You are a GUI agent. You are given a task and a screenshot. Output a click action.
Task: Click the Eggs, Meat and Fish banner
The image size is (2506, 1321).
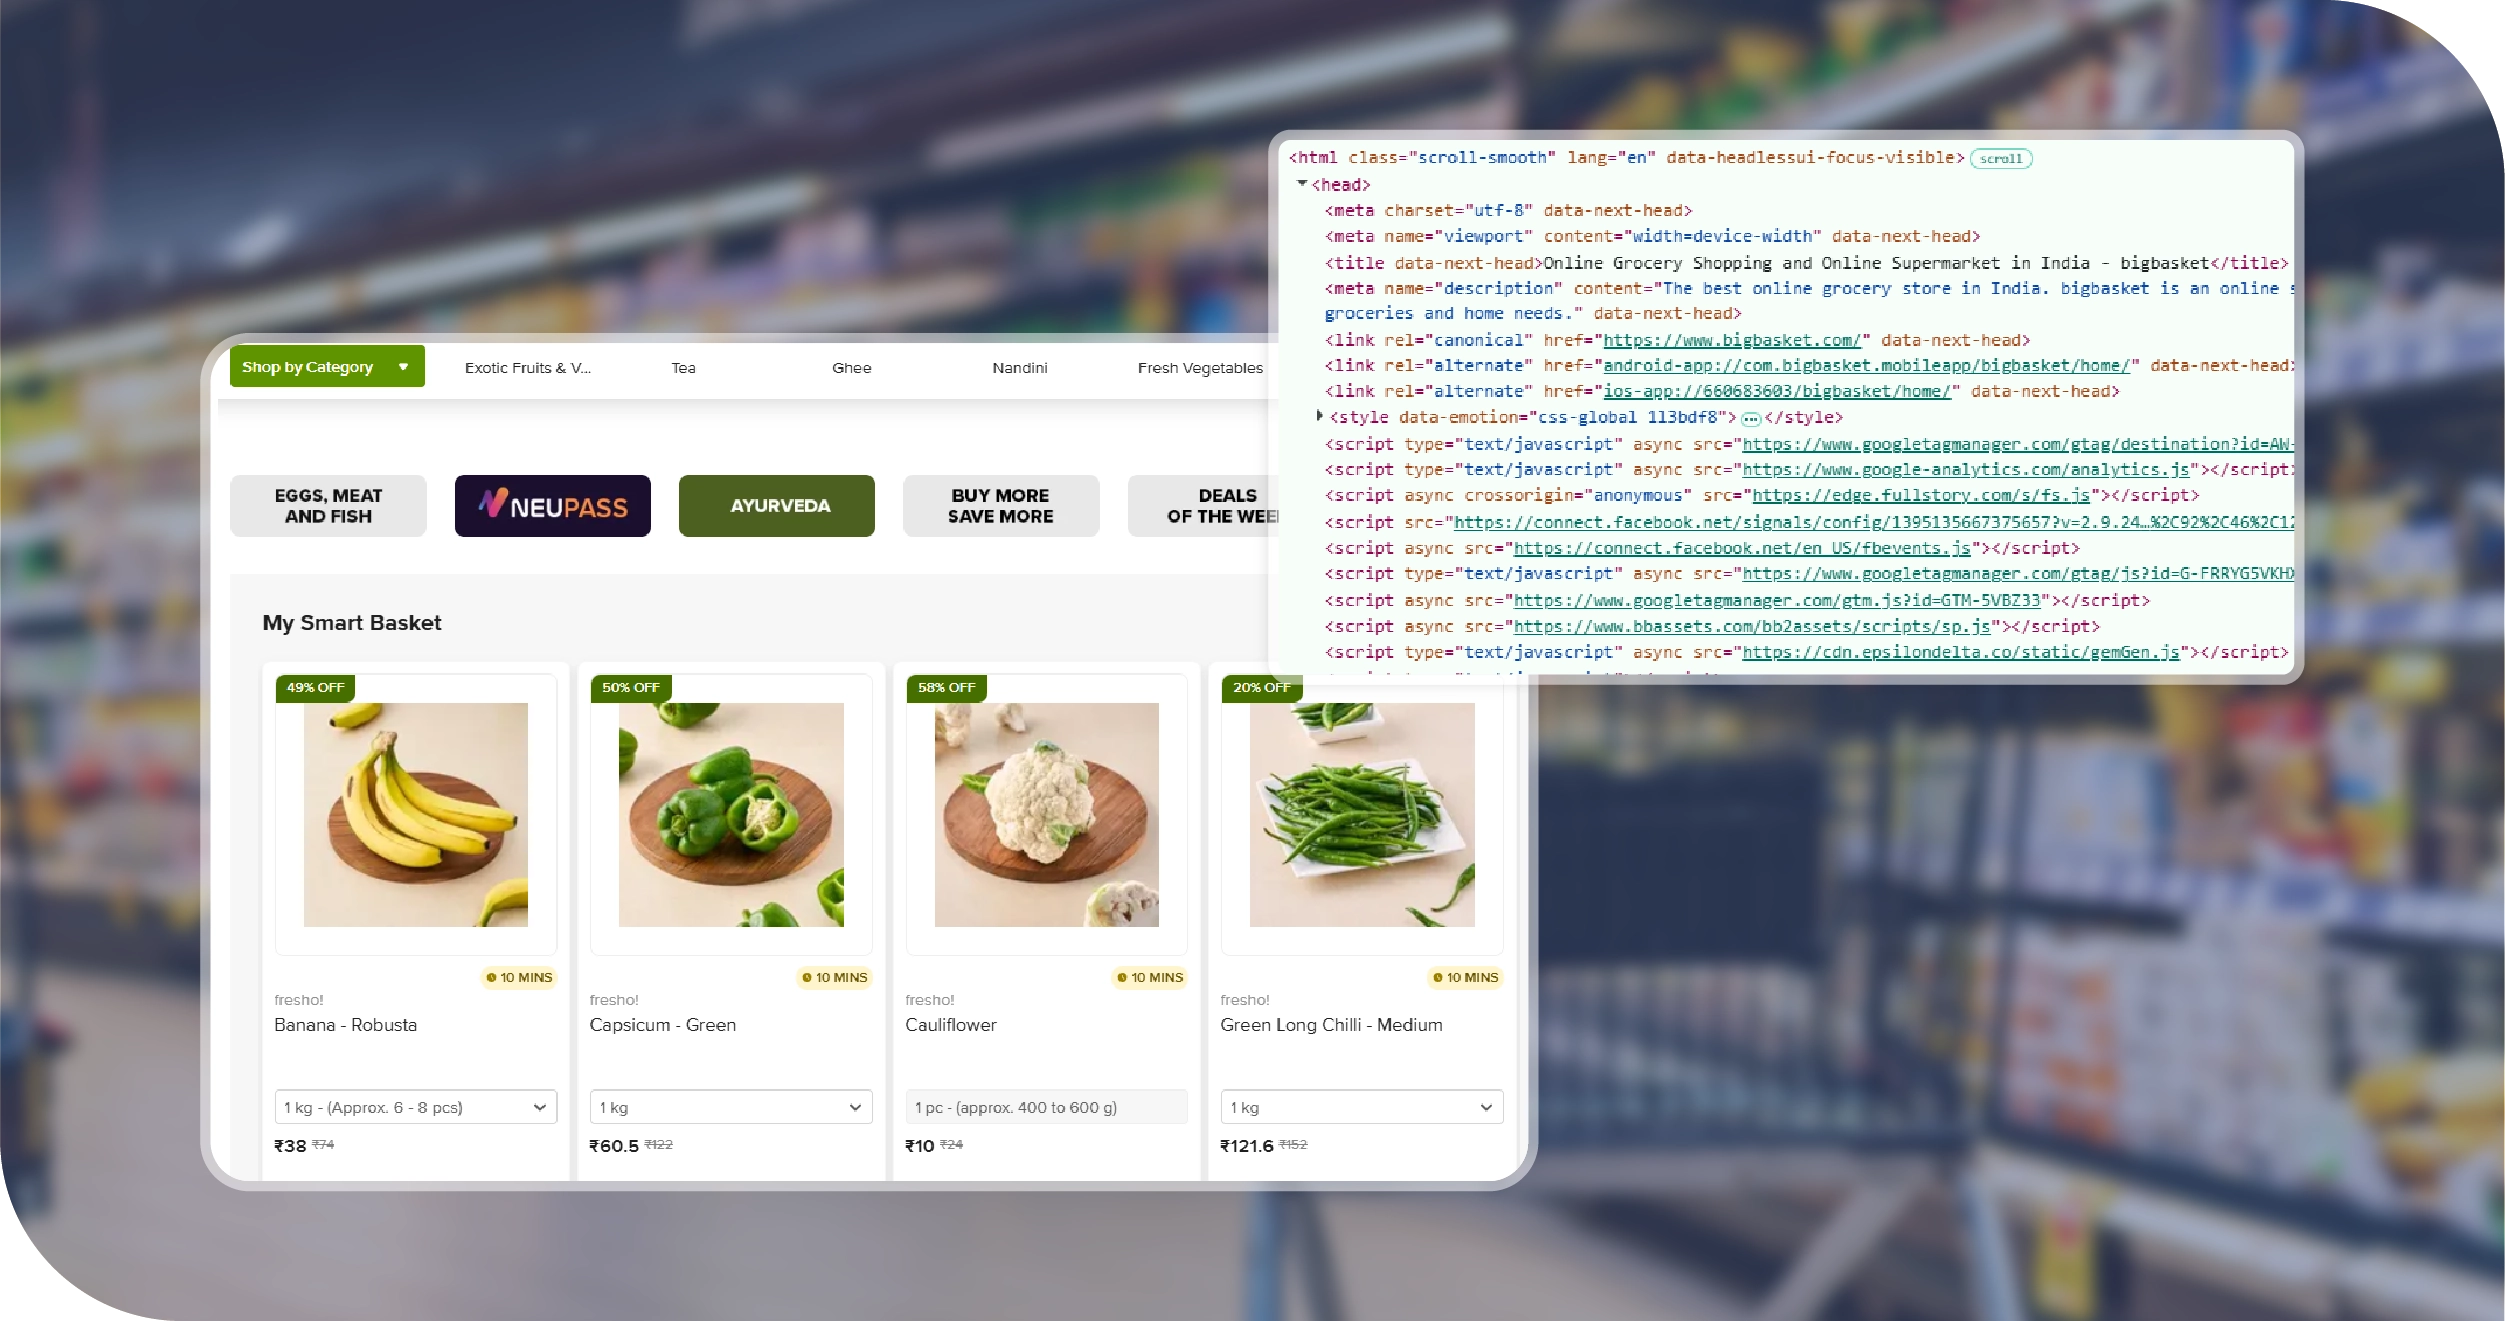[328, 505]
